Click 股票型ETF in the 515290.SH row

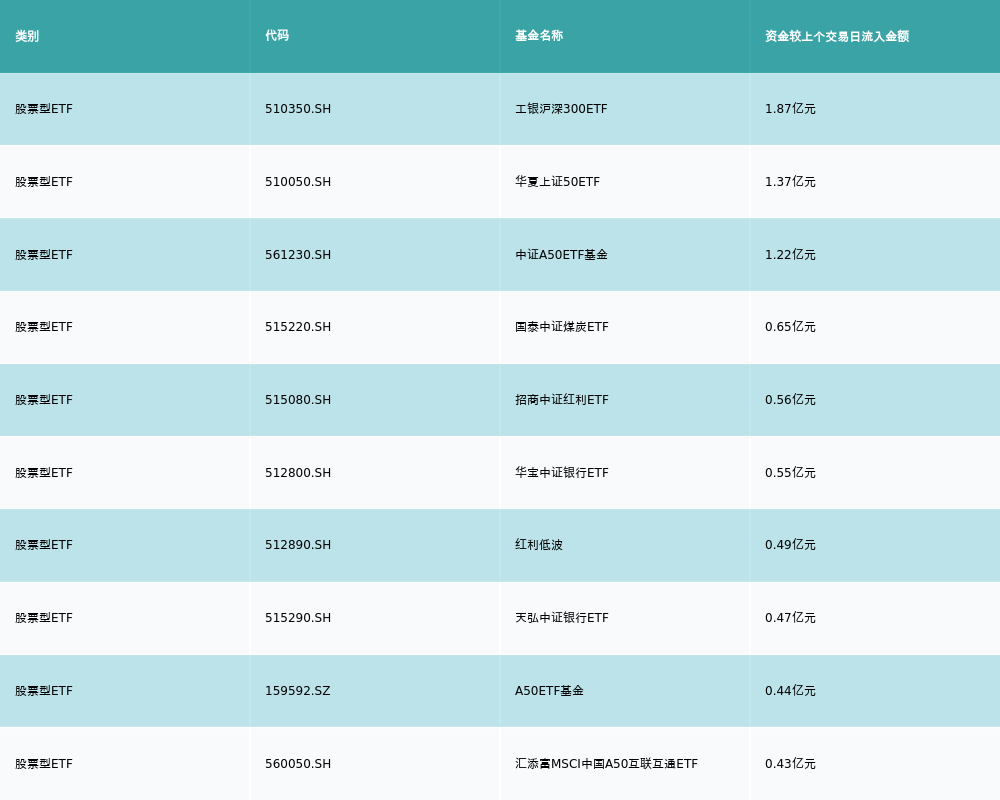(x=44, y=618)
